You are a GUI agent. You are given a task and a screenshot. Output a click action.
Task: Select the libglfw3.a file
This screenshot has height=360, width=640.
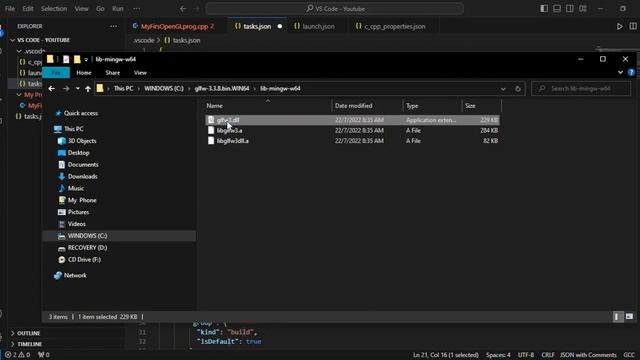(x=229, y=131)
